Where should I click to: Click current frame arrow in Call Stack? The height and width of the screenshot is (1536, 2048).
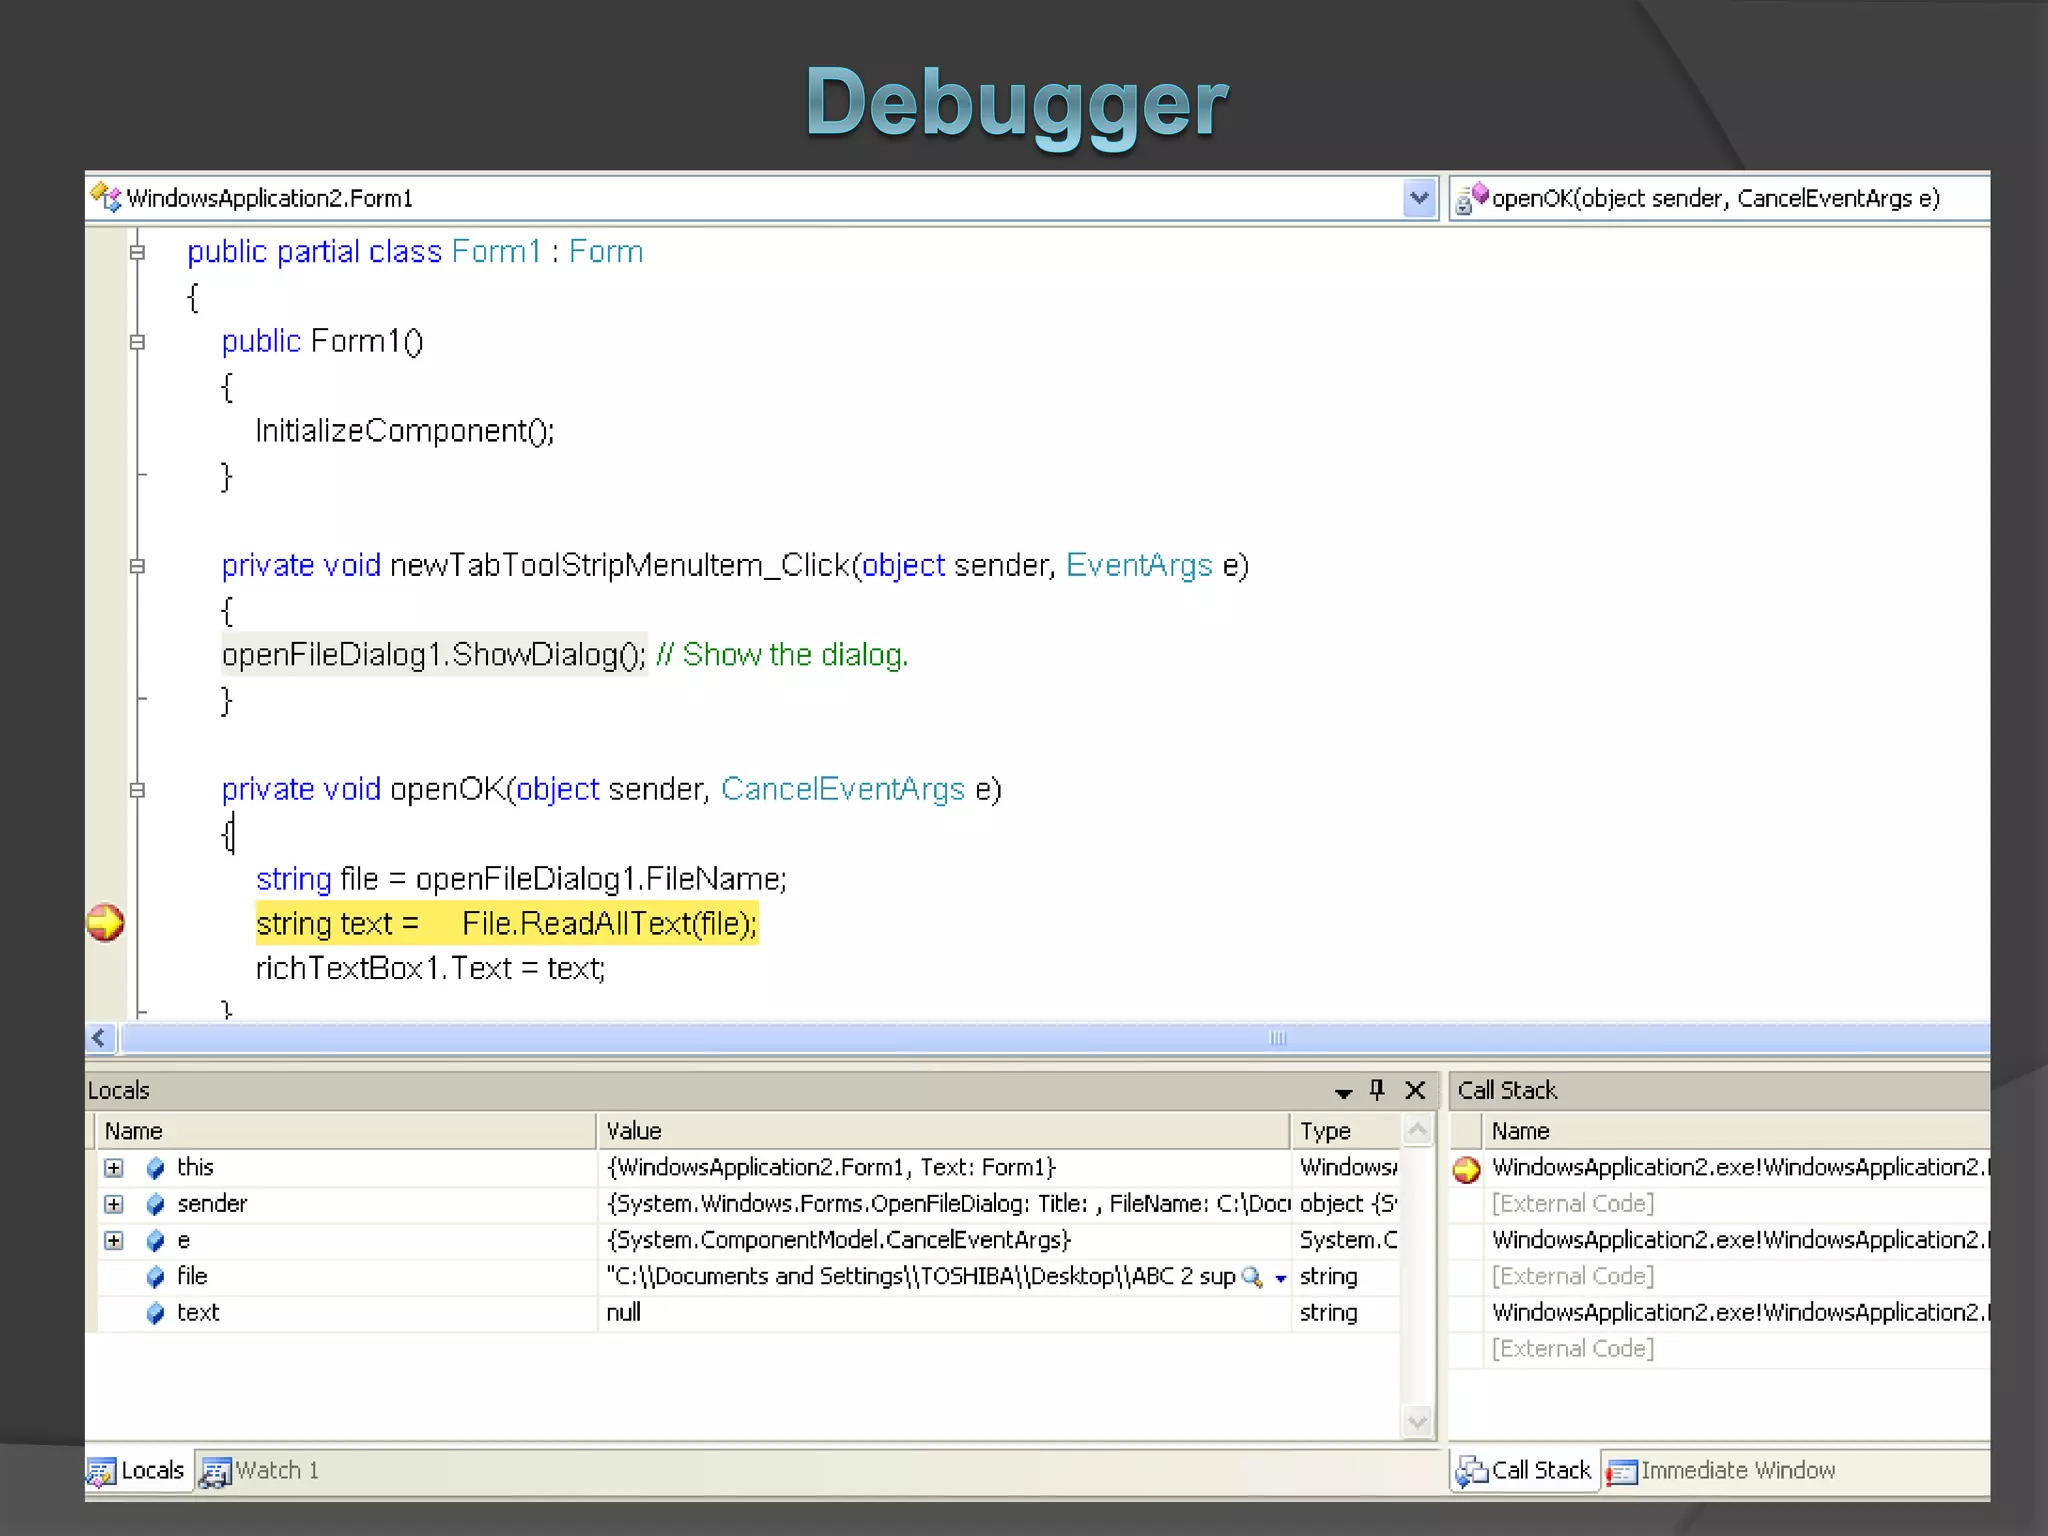click(1466, 1169)
